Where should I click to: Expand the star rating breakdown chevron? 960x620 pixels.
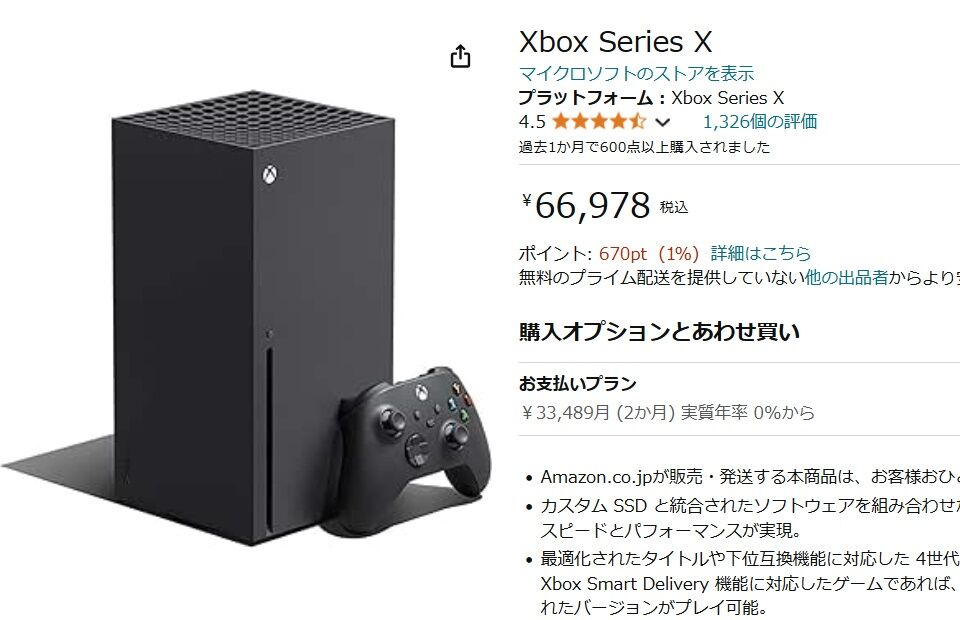662,122
